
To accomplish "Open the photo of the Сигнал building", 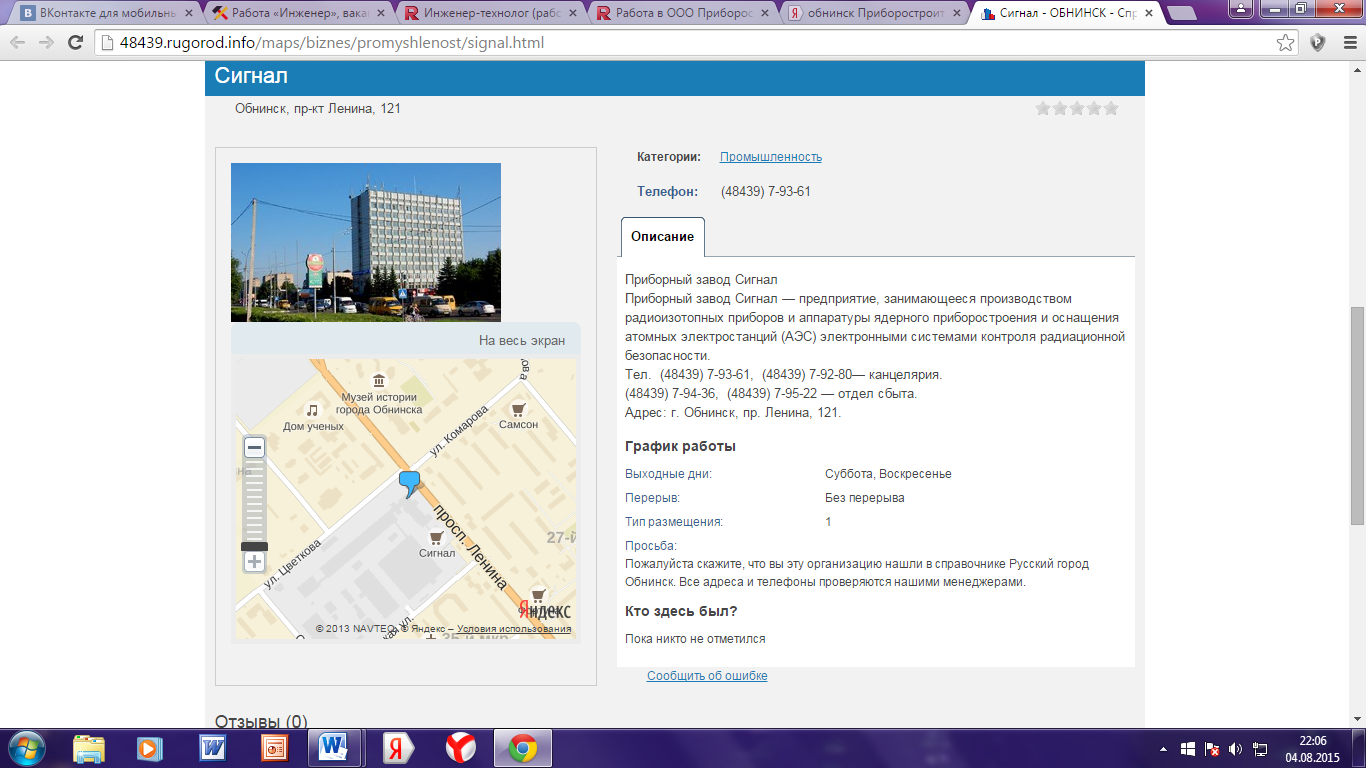I will pos(366,242).
